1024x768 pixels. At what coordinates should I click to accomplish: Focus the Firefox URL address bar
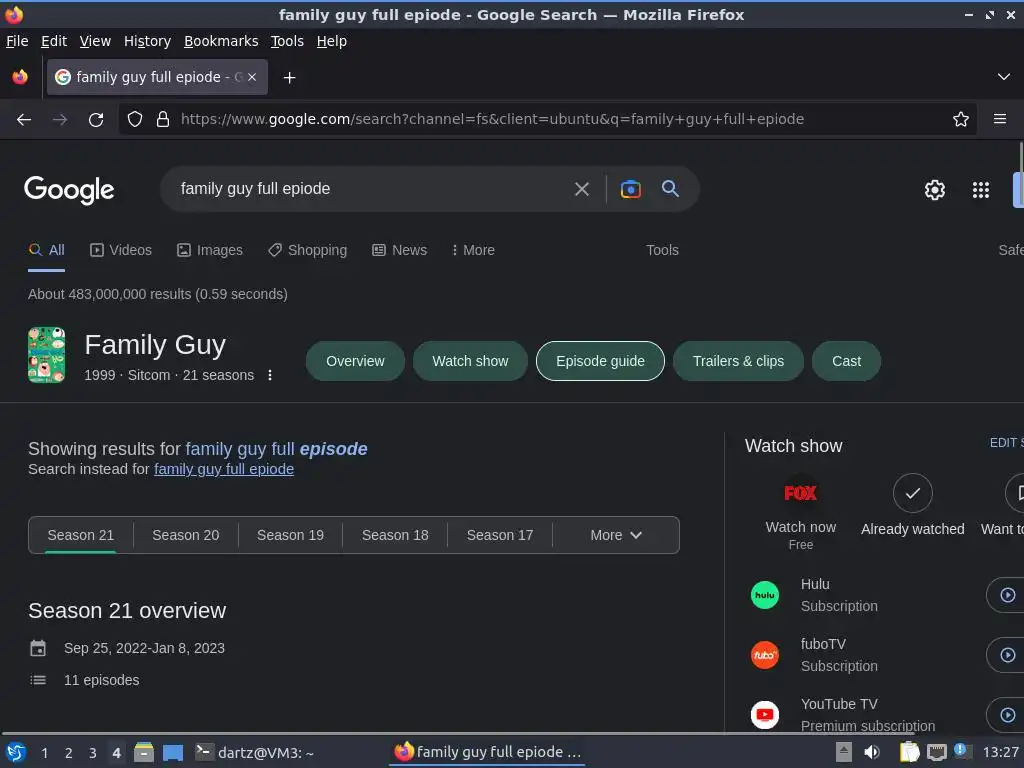[x=549, y=120]
